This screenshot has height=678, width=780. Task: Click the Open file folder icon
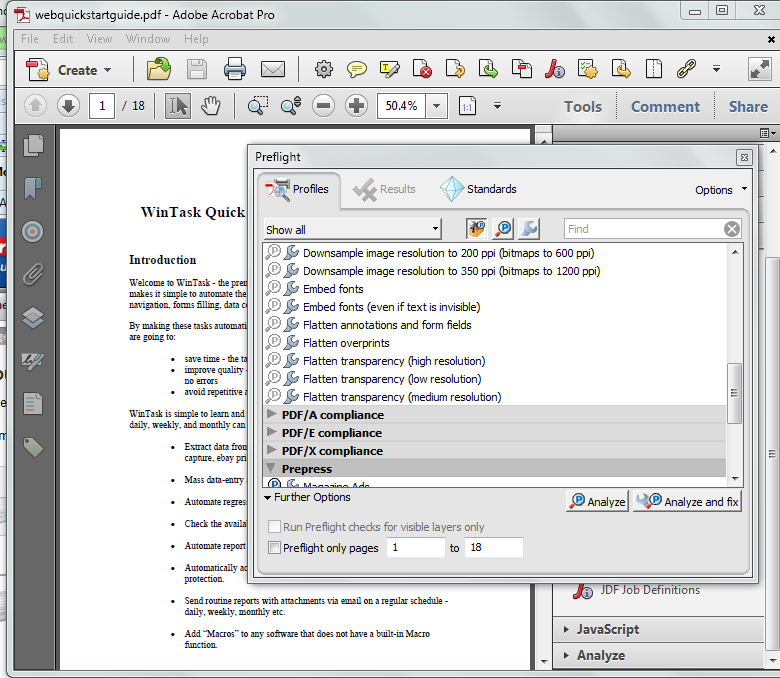tap(159, 69)
